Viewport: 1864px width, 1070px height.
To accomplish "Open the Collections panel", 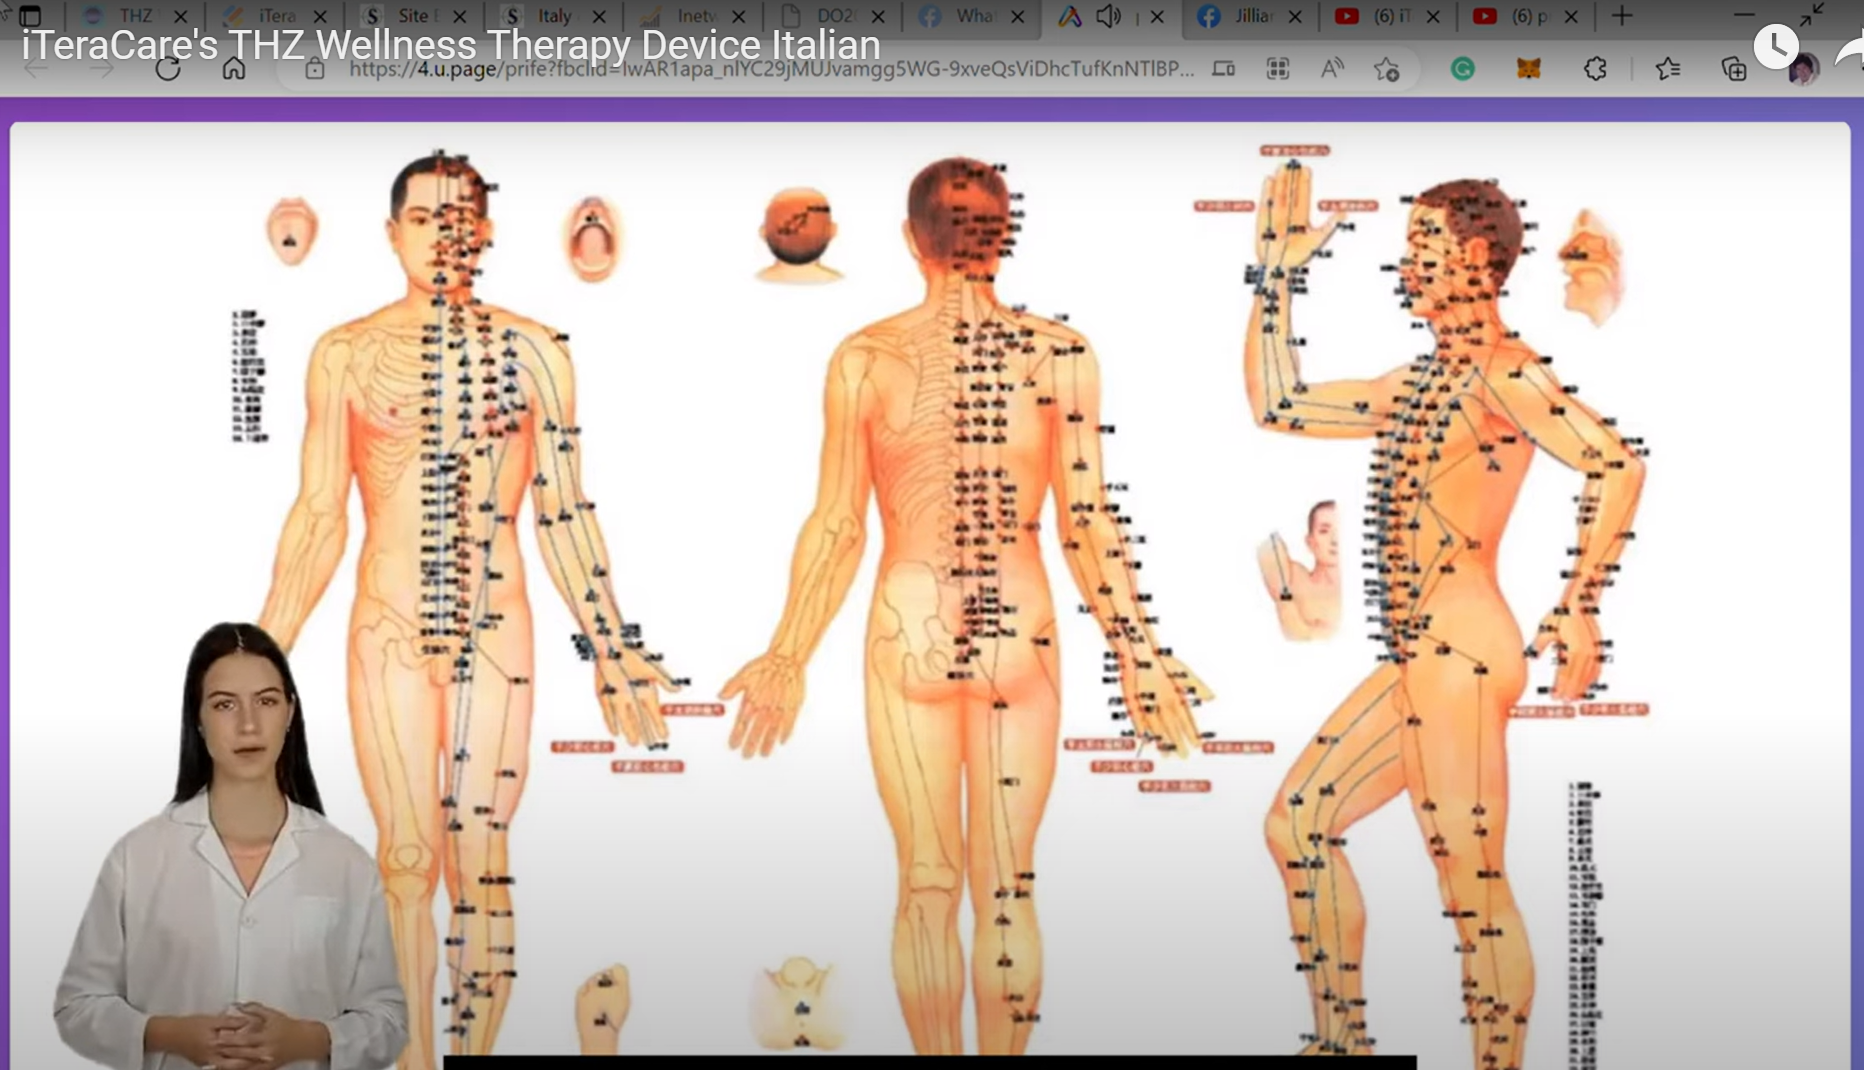I will [x=1733, y=69].
